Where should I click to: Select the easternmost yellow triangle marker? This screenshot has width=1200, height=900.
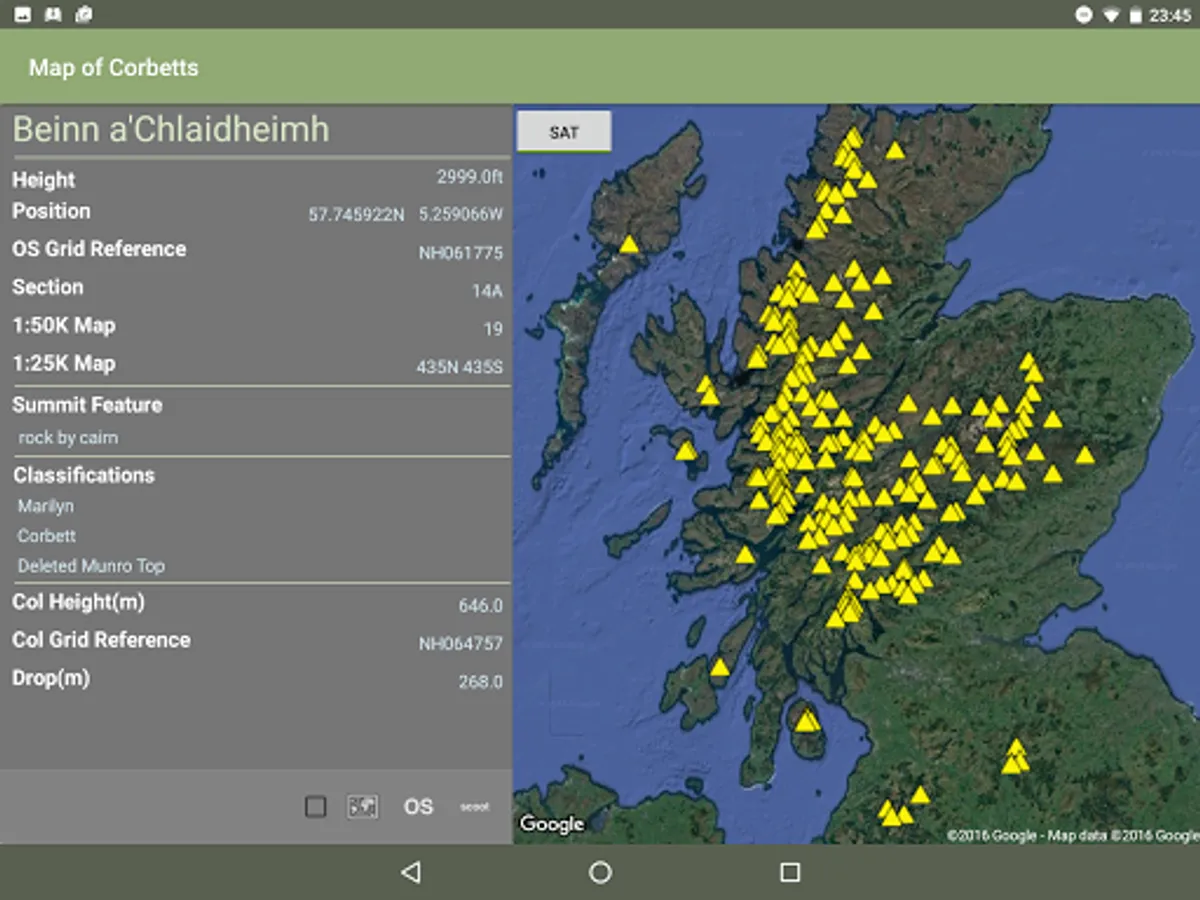tap(1085, 456)
